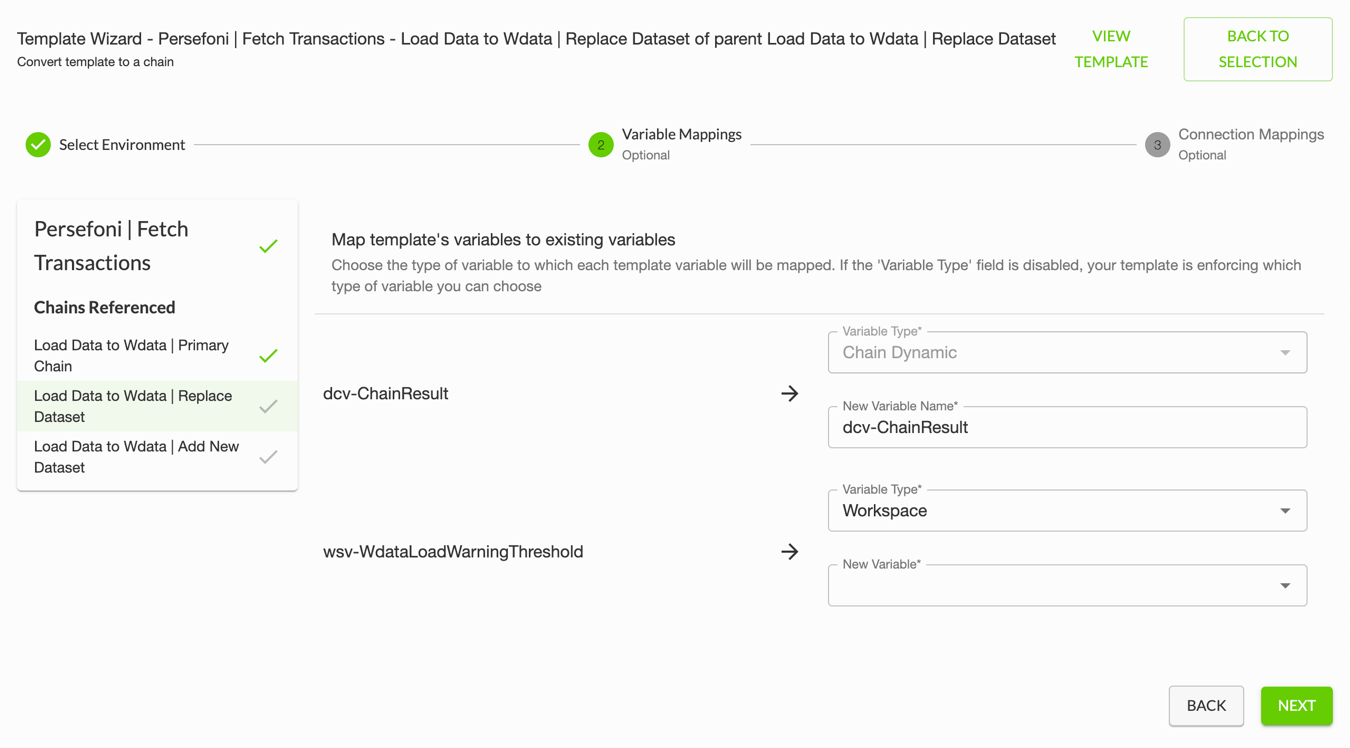Select Persefoni | Fetch Transactions in sidebar
This screenshot has height=748, width=1350.
pos(112,246)
